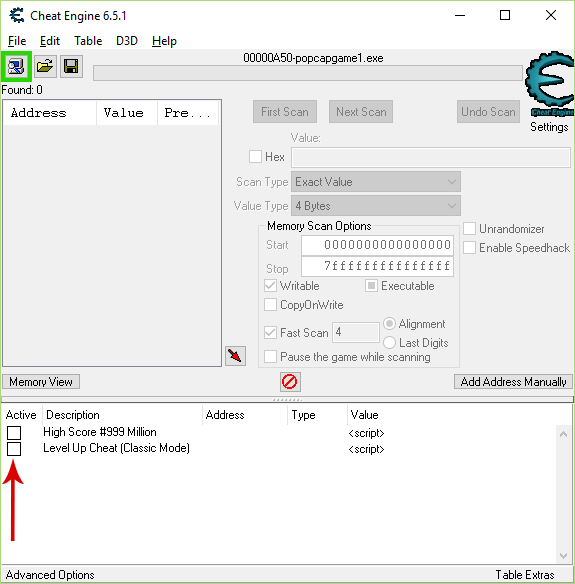The height and width of the screenshot is (584, 575).
Task: Click the Value column header in results
Action: (127, 113)
